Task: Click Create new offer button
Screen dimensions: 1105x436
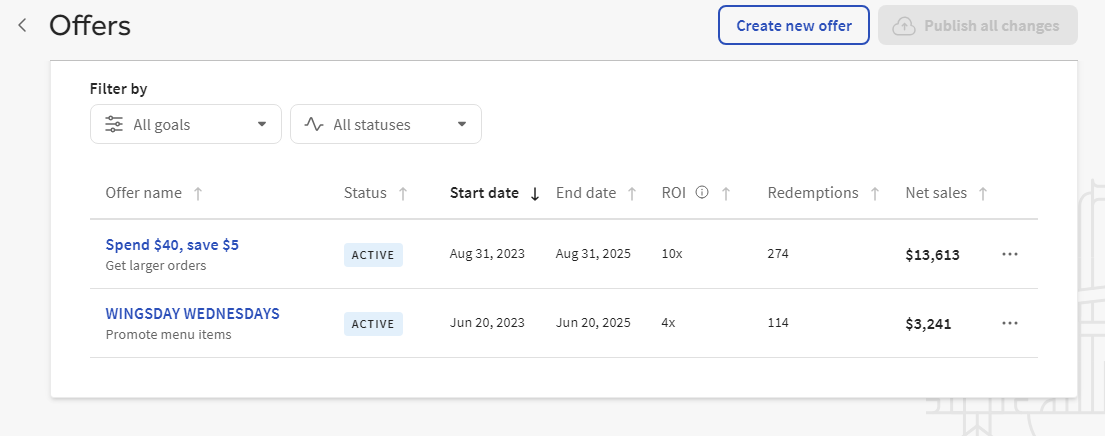Action: point(794,26)
